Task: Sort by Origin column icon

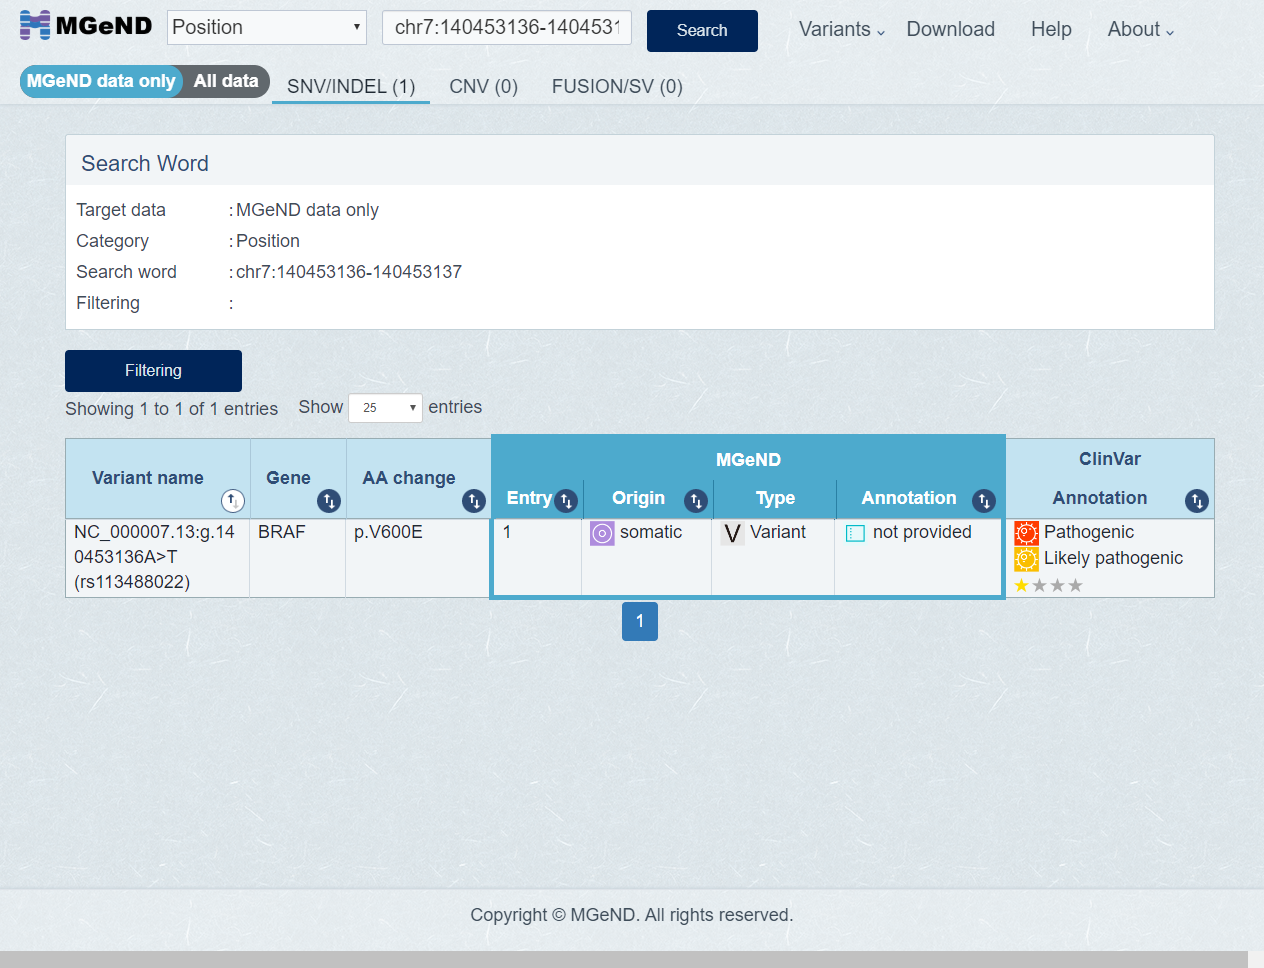Action: point(696,500)
